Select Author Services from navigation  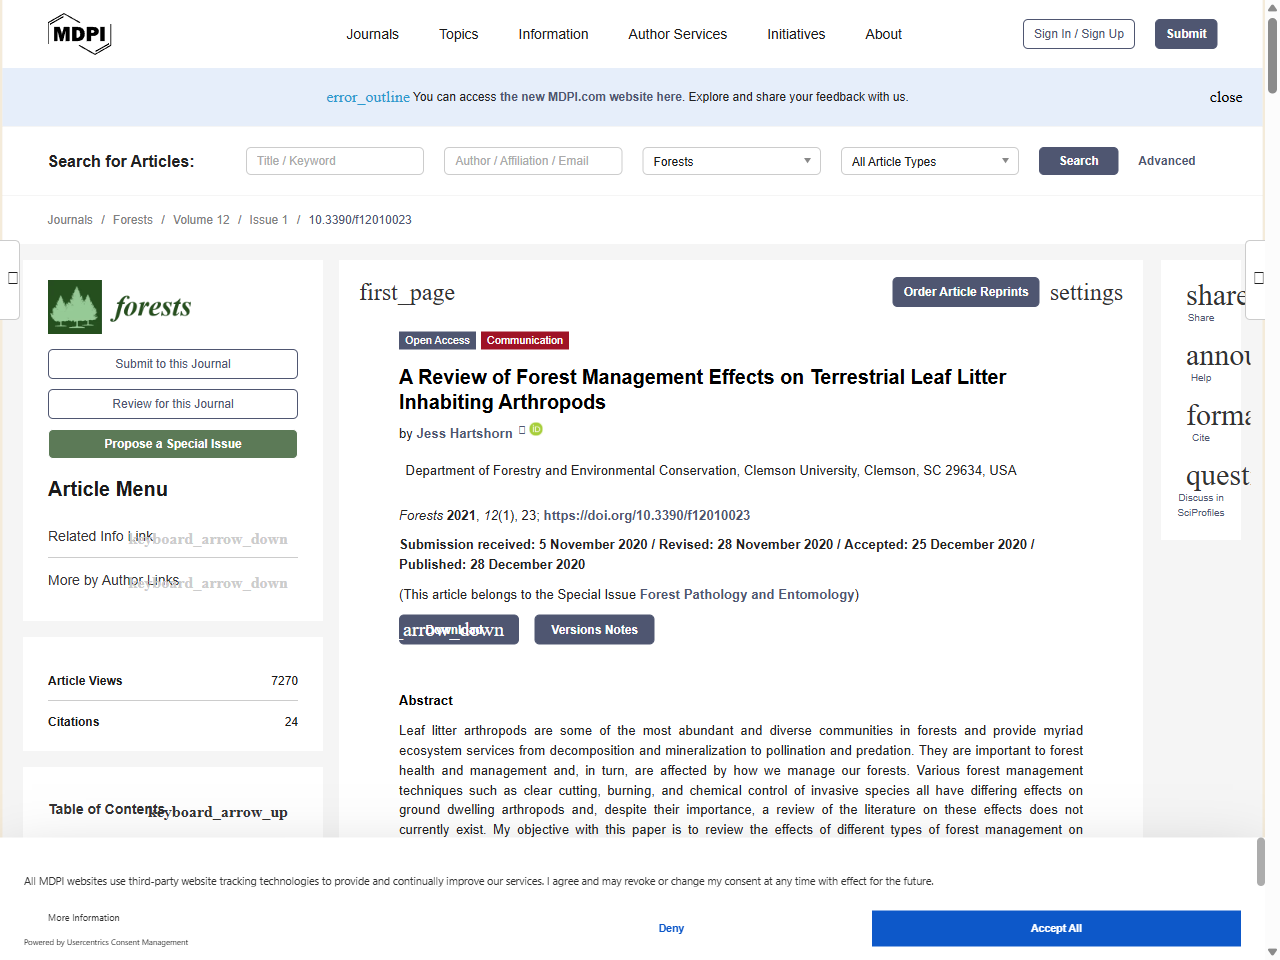(x=677, y=33)
